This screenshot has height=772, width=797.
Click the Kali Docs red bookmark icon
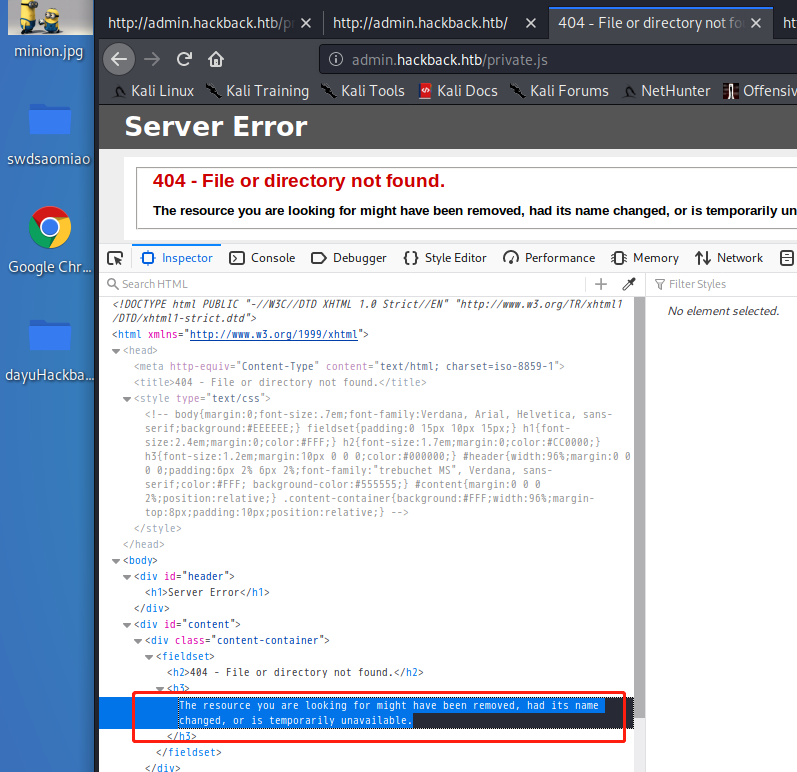point(425,91)
